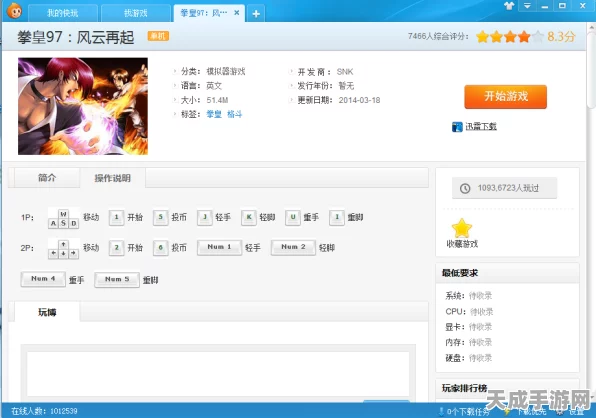The height and width of the screenshot is (418, 596).
Task: Click the key 5 投币 icon
Action: click(x=160, y=217)
